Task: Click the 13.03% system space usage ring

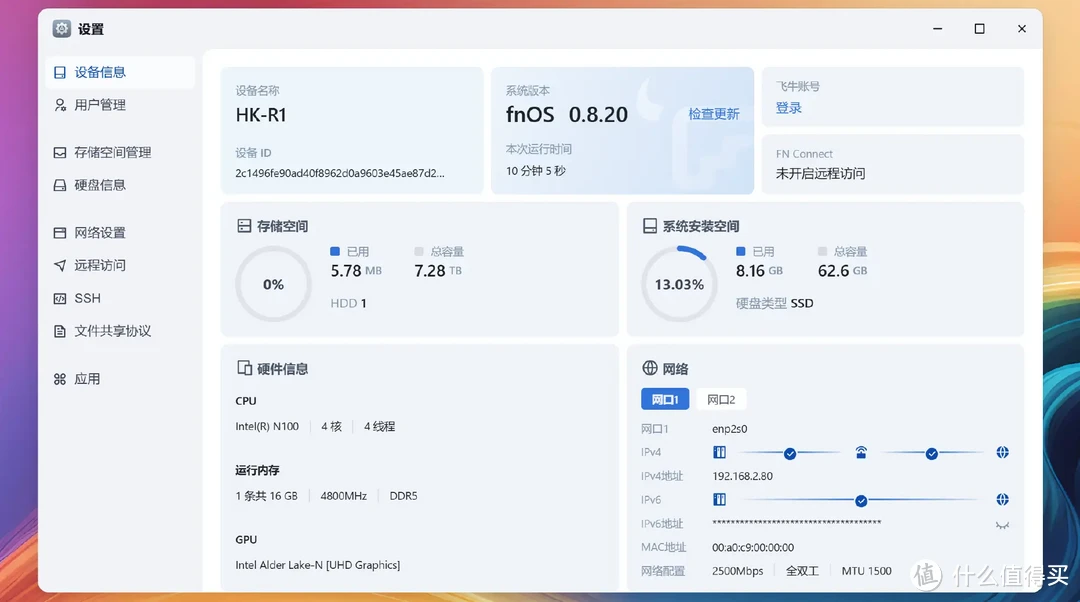Action: [x=679, y=284]
